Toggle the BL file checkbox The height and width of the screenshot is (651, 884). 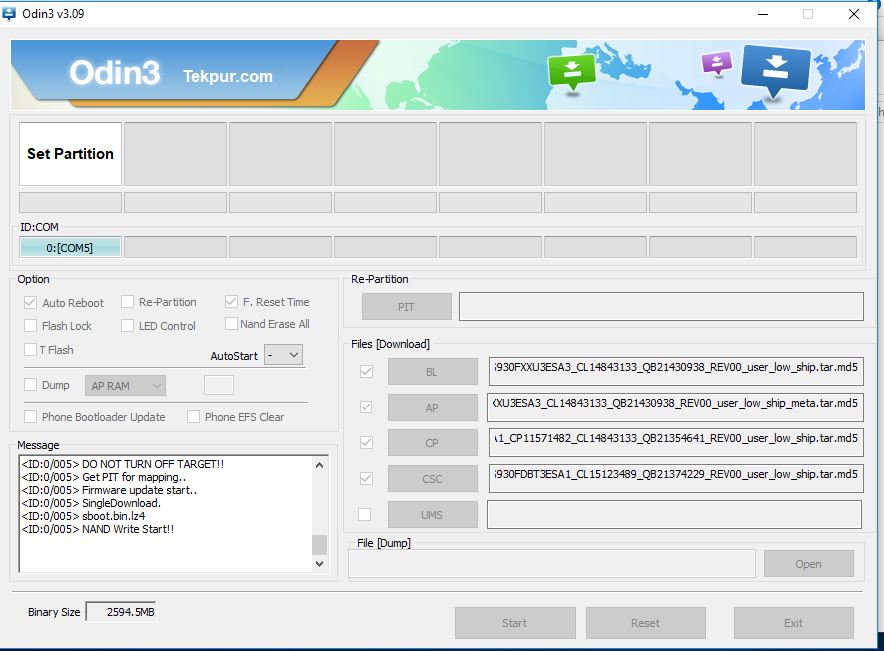[366, 371]
